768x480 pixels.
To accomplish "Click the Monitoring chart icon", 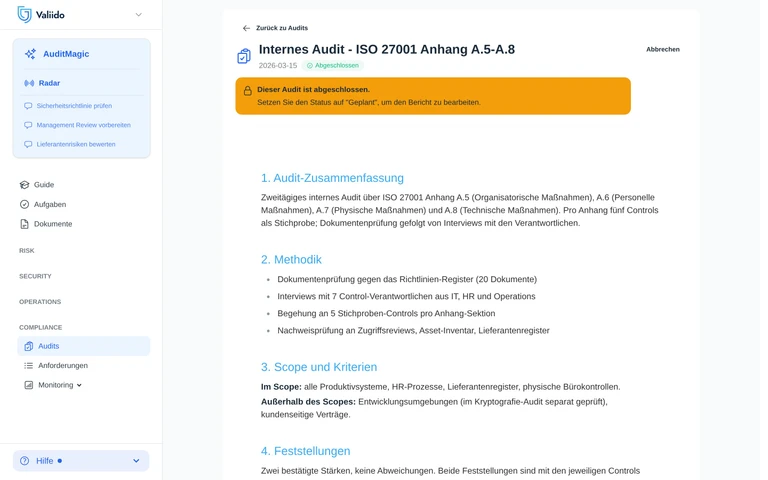I will (29, 385).
